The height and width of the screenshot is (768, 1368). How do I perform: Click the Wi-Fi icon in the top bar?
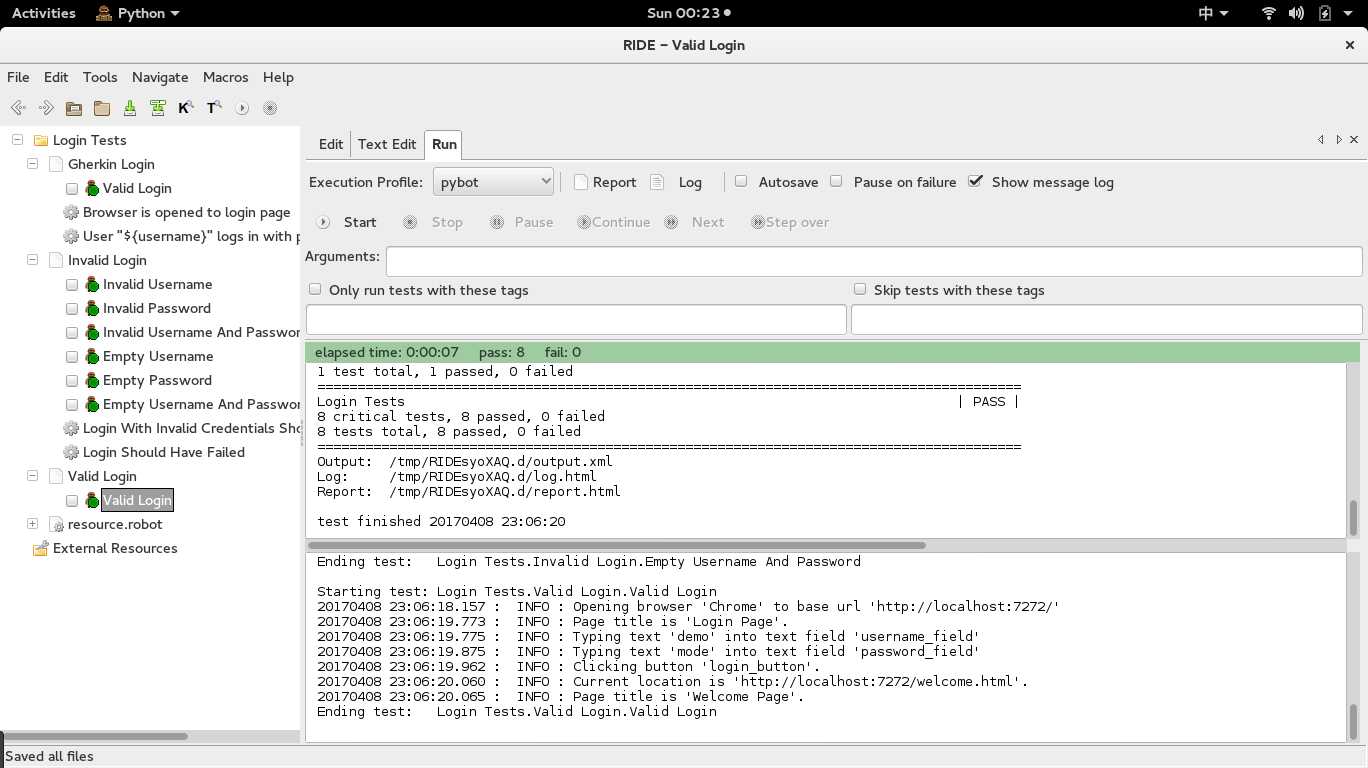pos(1269,13)
